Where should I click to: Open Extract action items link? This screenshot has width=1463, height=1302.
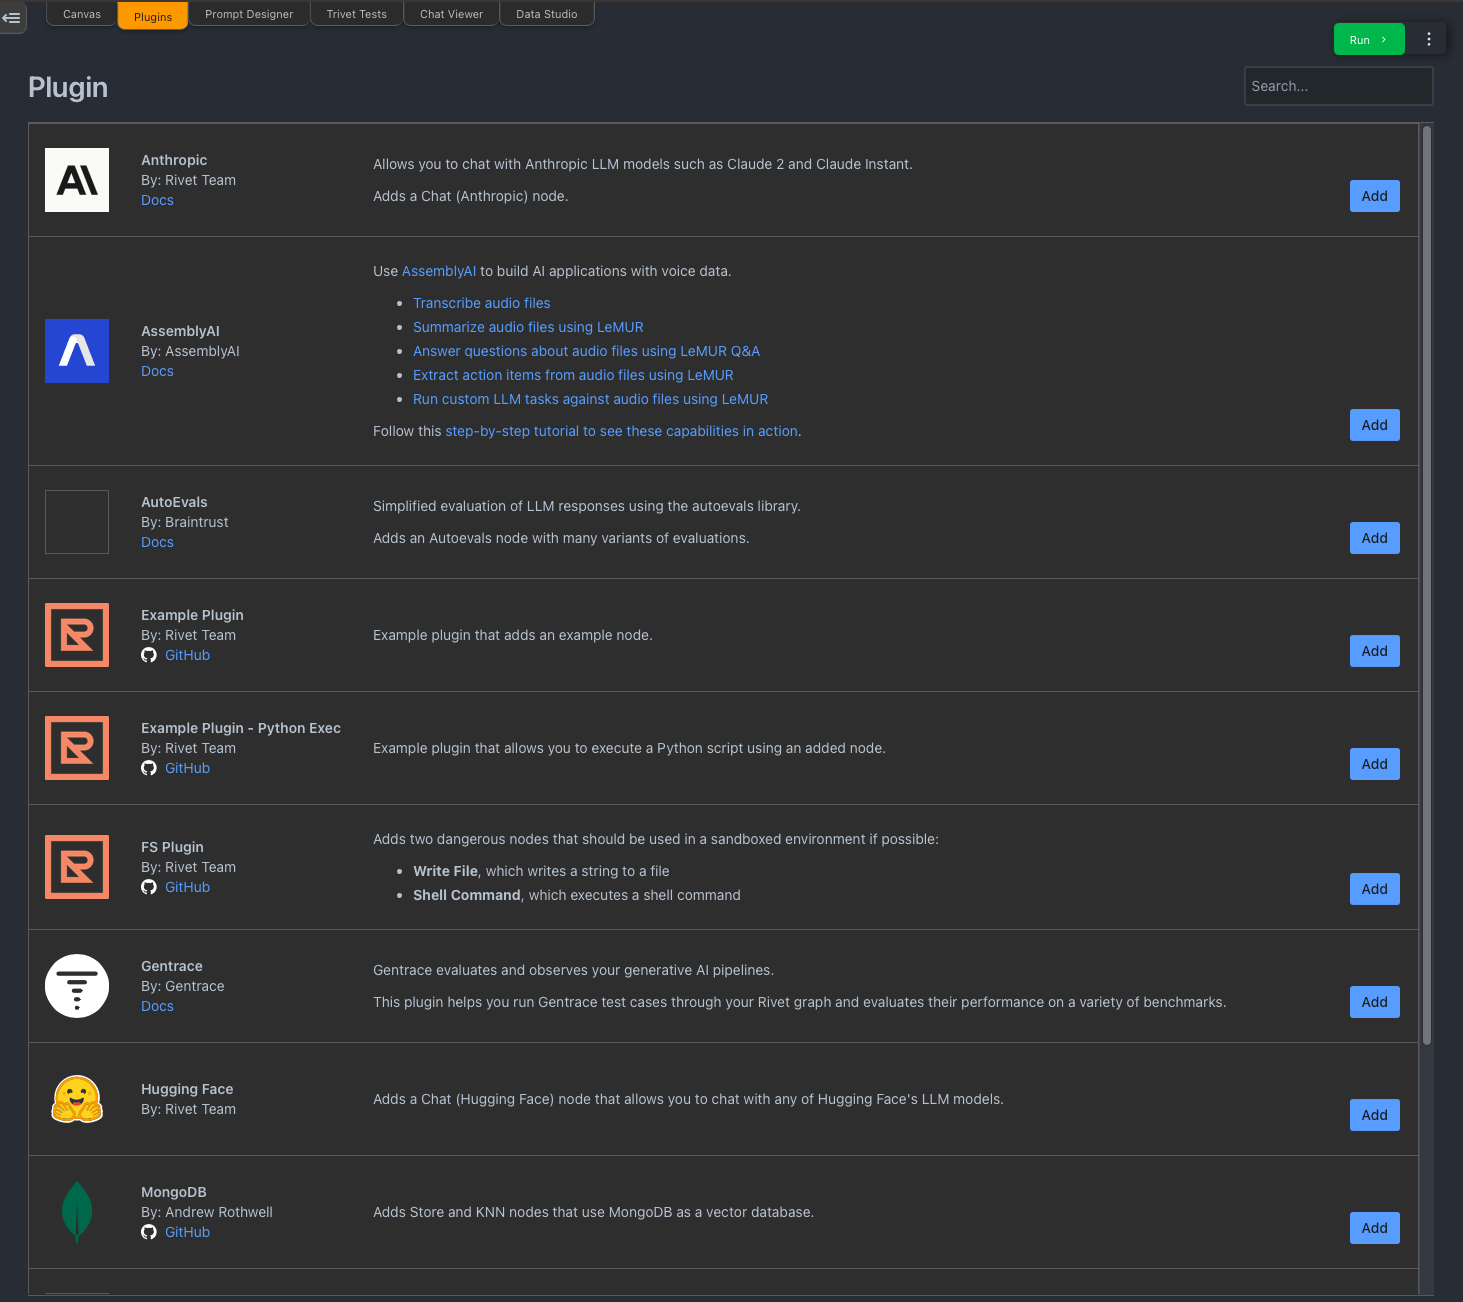tap(573, 375)
